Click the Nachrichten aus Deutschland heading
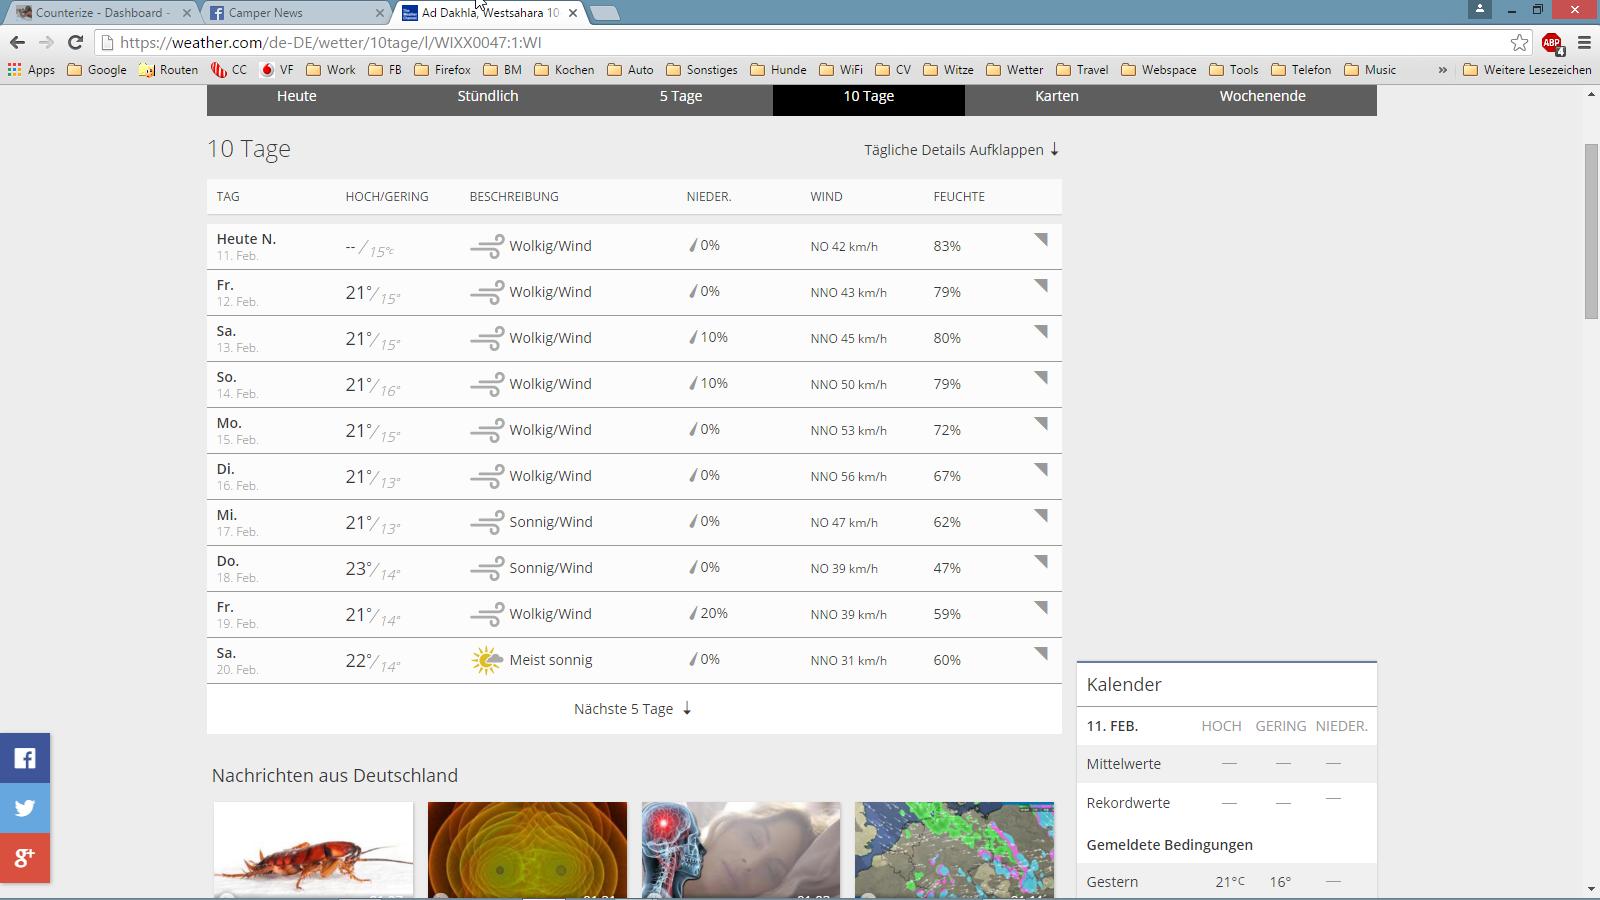The height and width of the screenshot is (900, 1600). pos(335,775)
